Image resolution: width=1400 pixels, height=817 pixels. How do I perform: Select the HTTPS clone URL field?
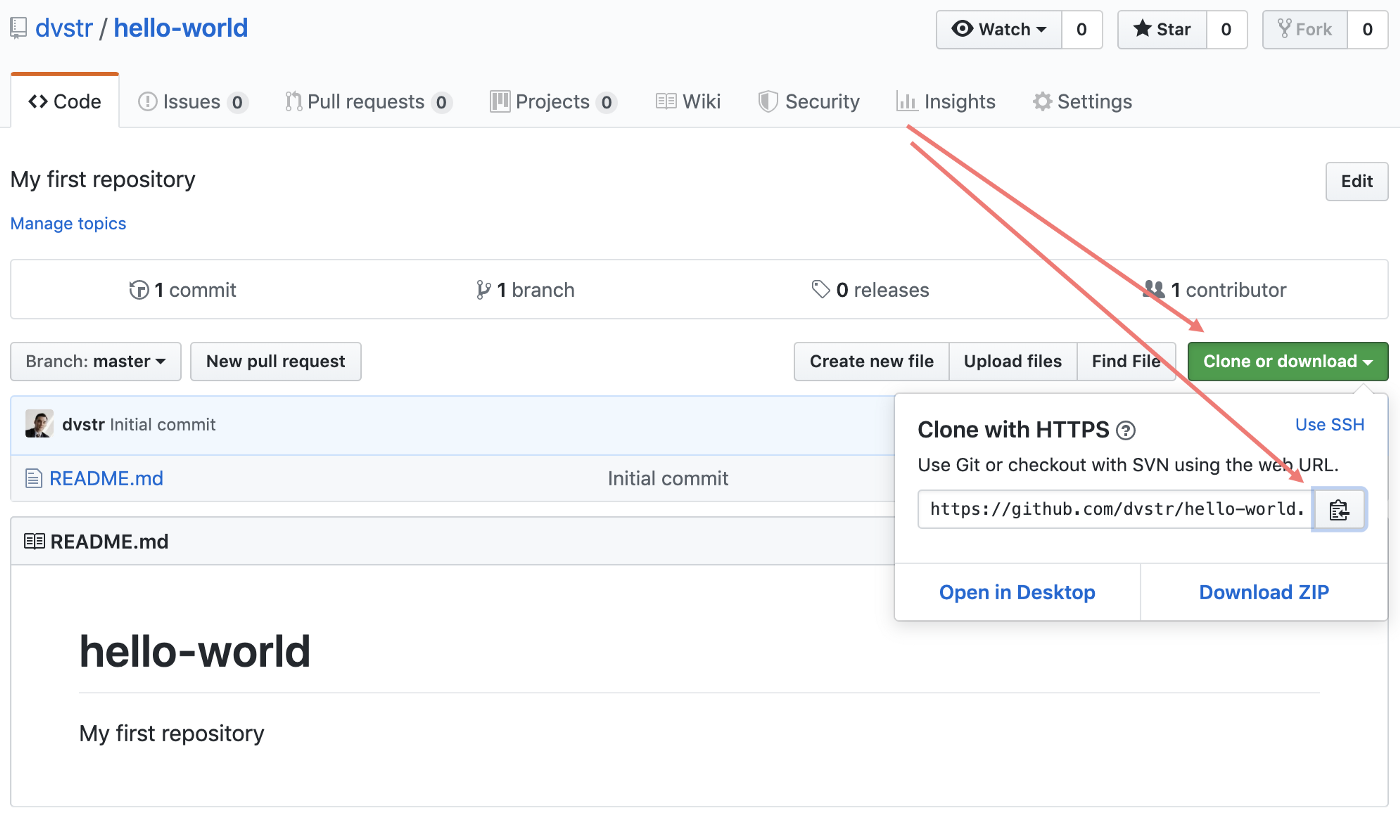(1116, 509)
